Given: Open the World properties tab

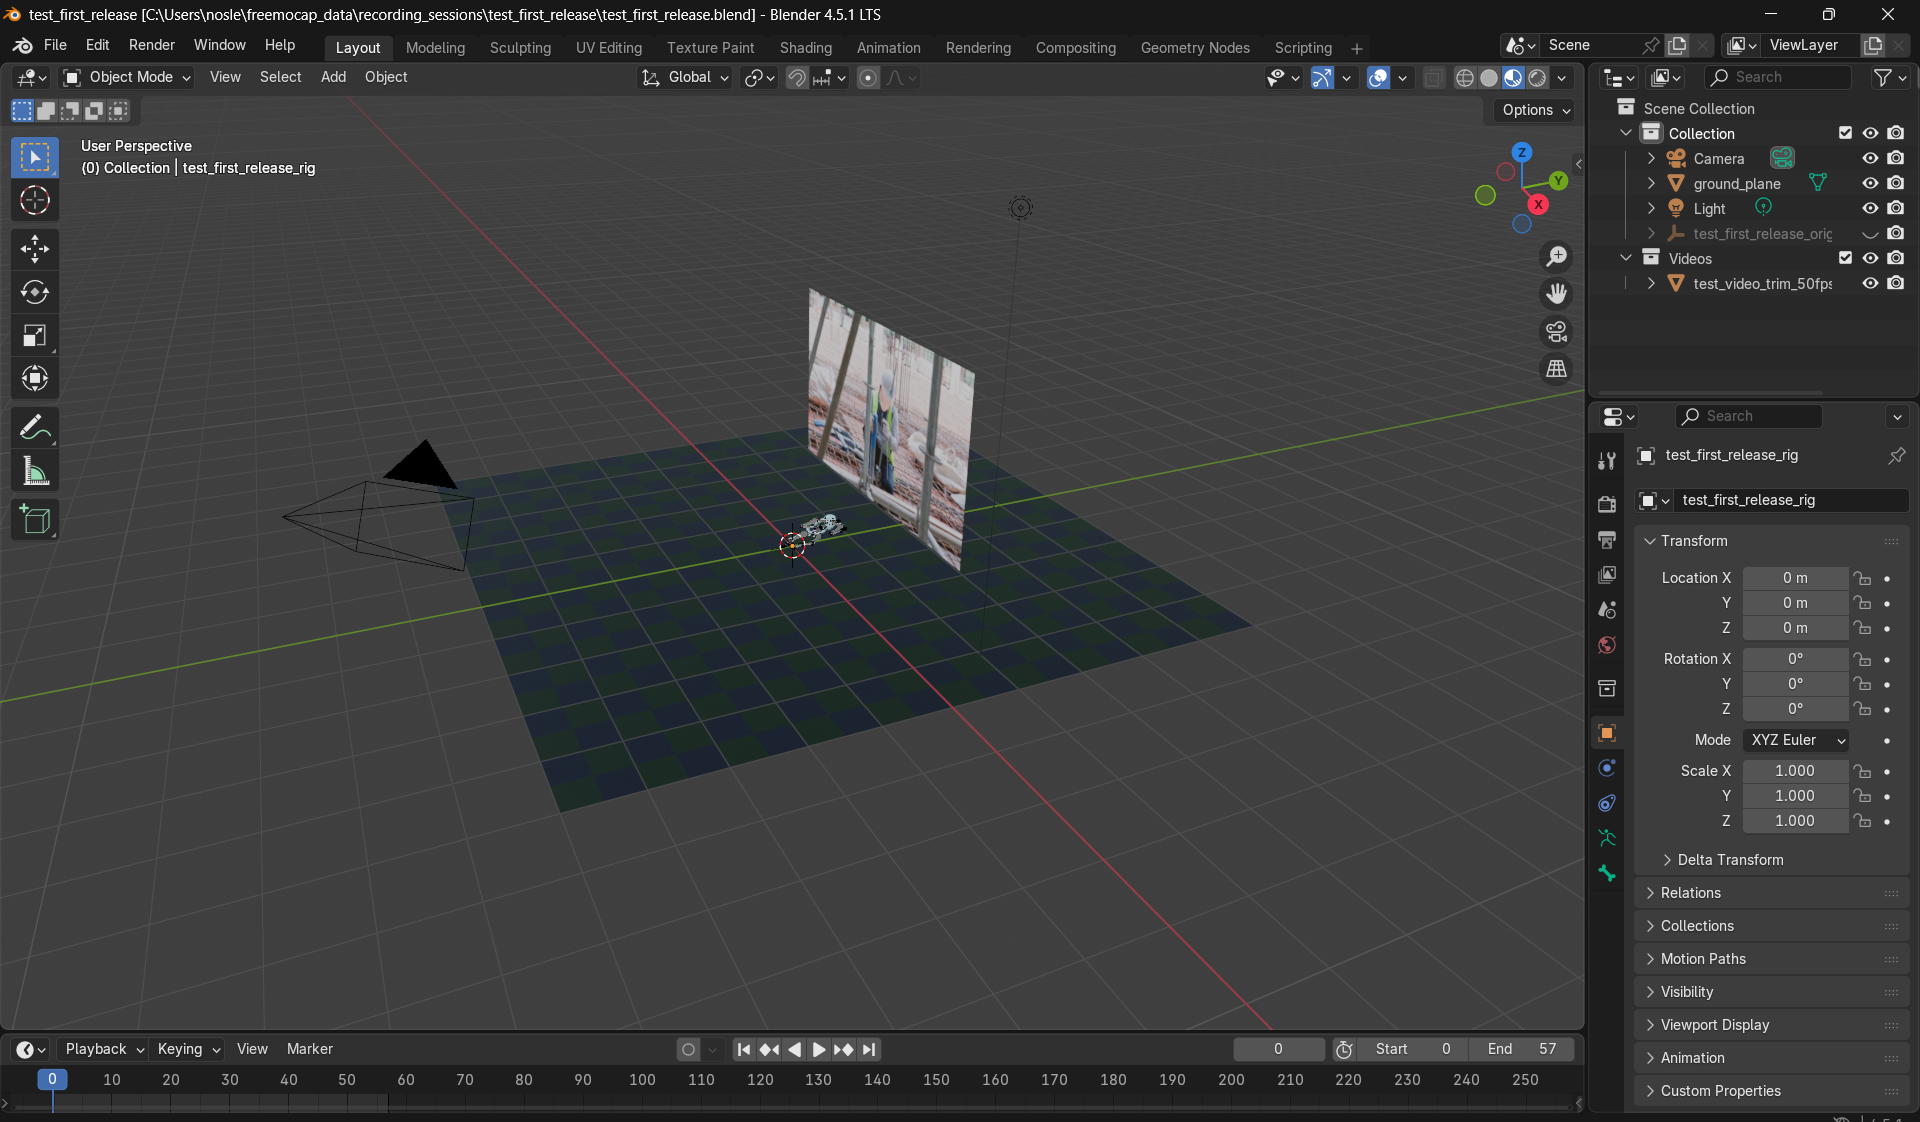Looking at the screenshot, I should pos(1607,645).
